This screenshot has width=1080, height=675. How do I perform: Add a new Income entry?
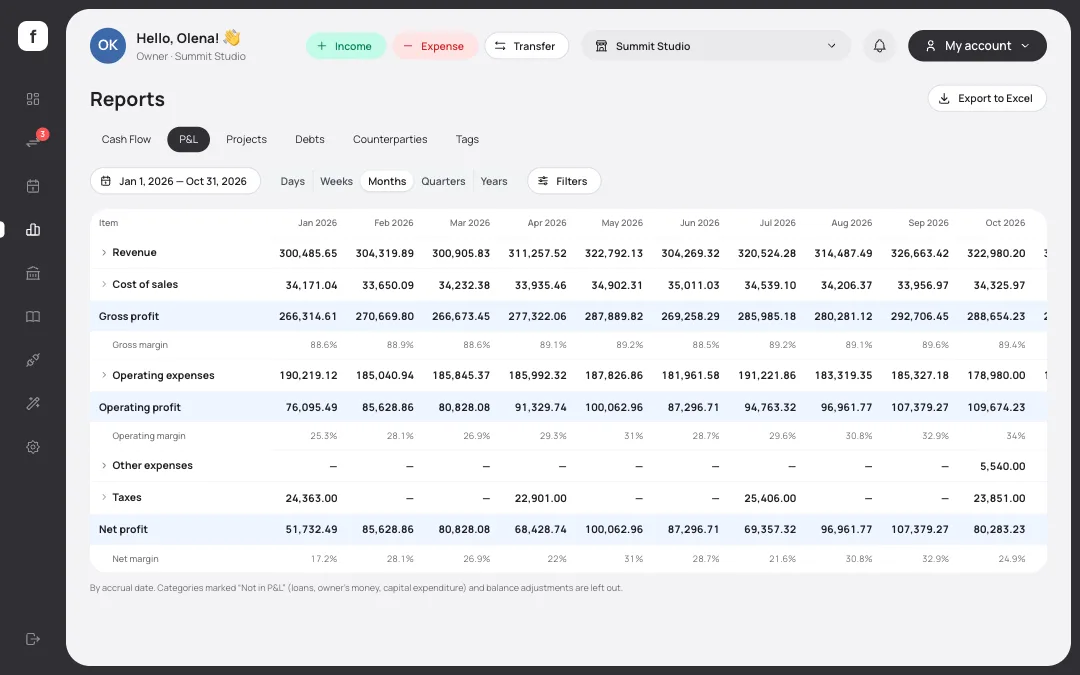[346, 46]
